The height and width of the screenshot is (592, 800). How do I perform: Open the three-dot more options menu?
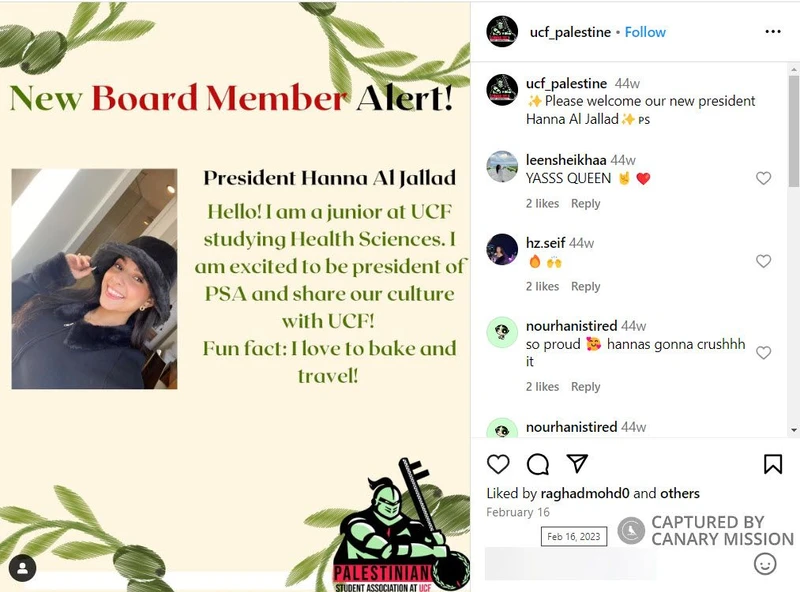pos(773,32)
